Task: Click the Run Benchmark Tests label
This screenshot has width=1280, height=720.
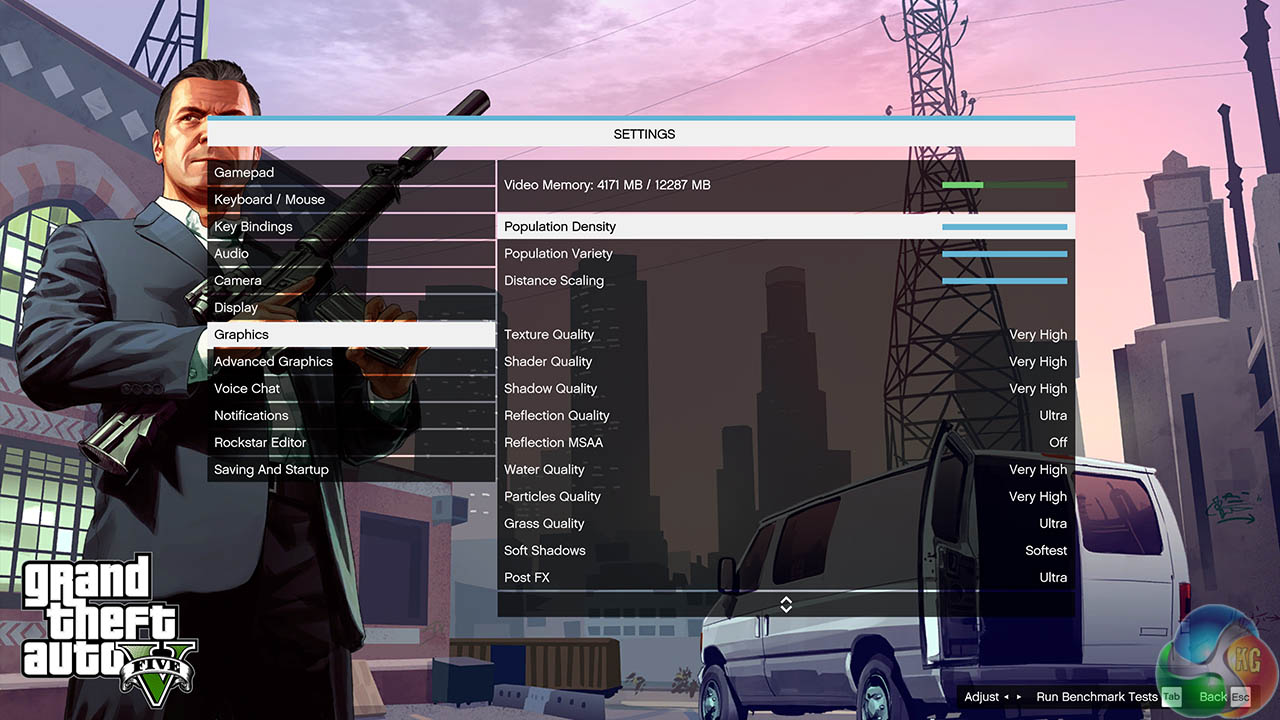Action: pos(1097,697)
